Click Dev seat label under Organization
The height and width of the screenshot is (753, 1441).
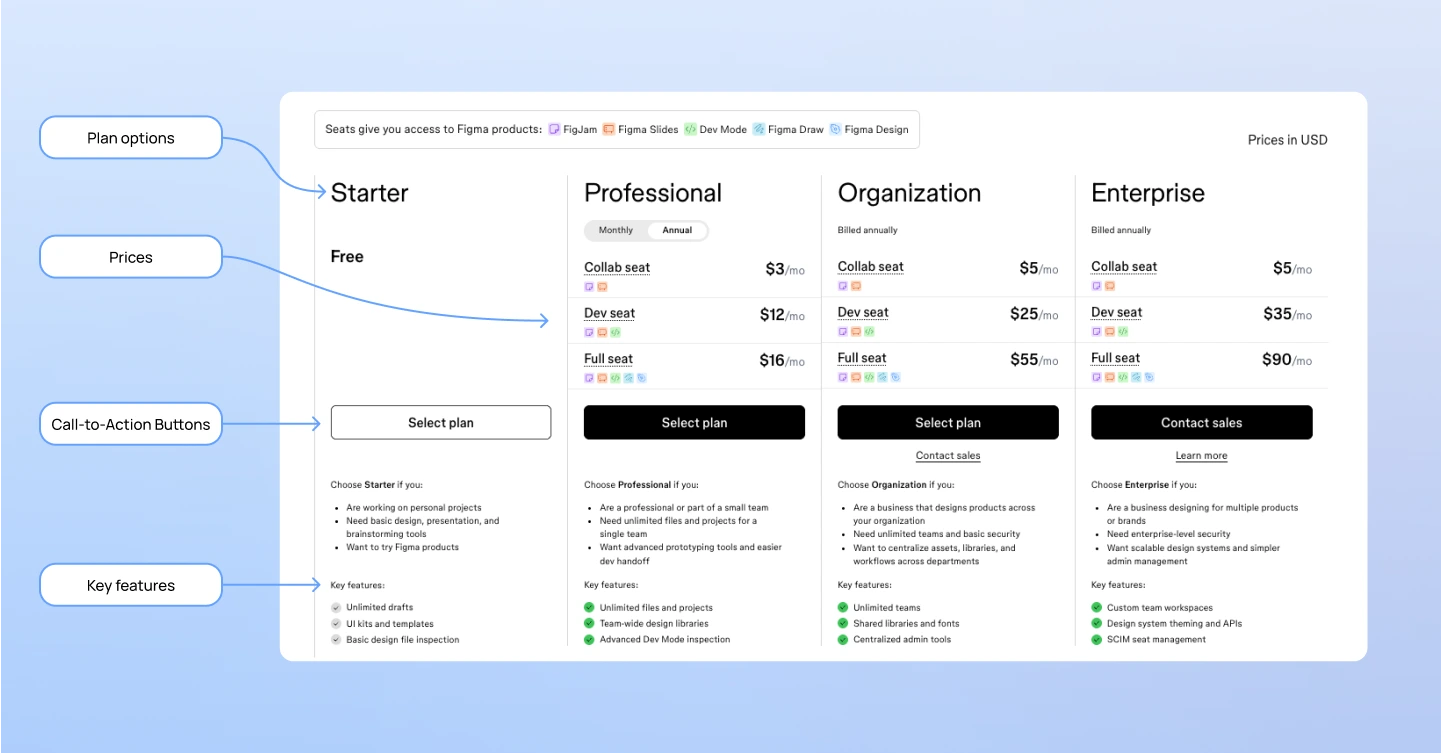863,312
